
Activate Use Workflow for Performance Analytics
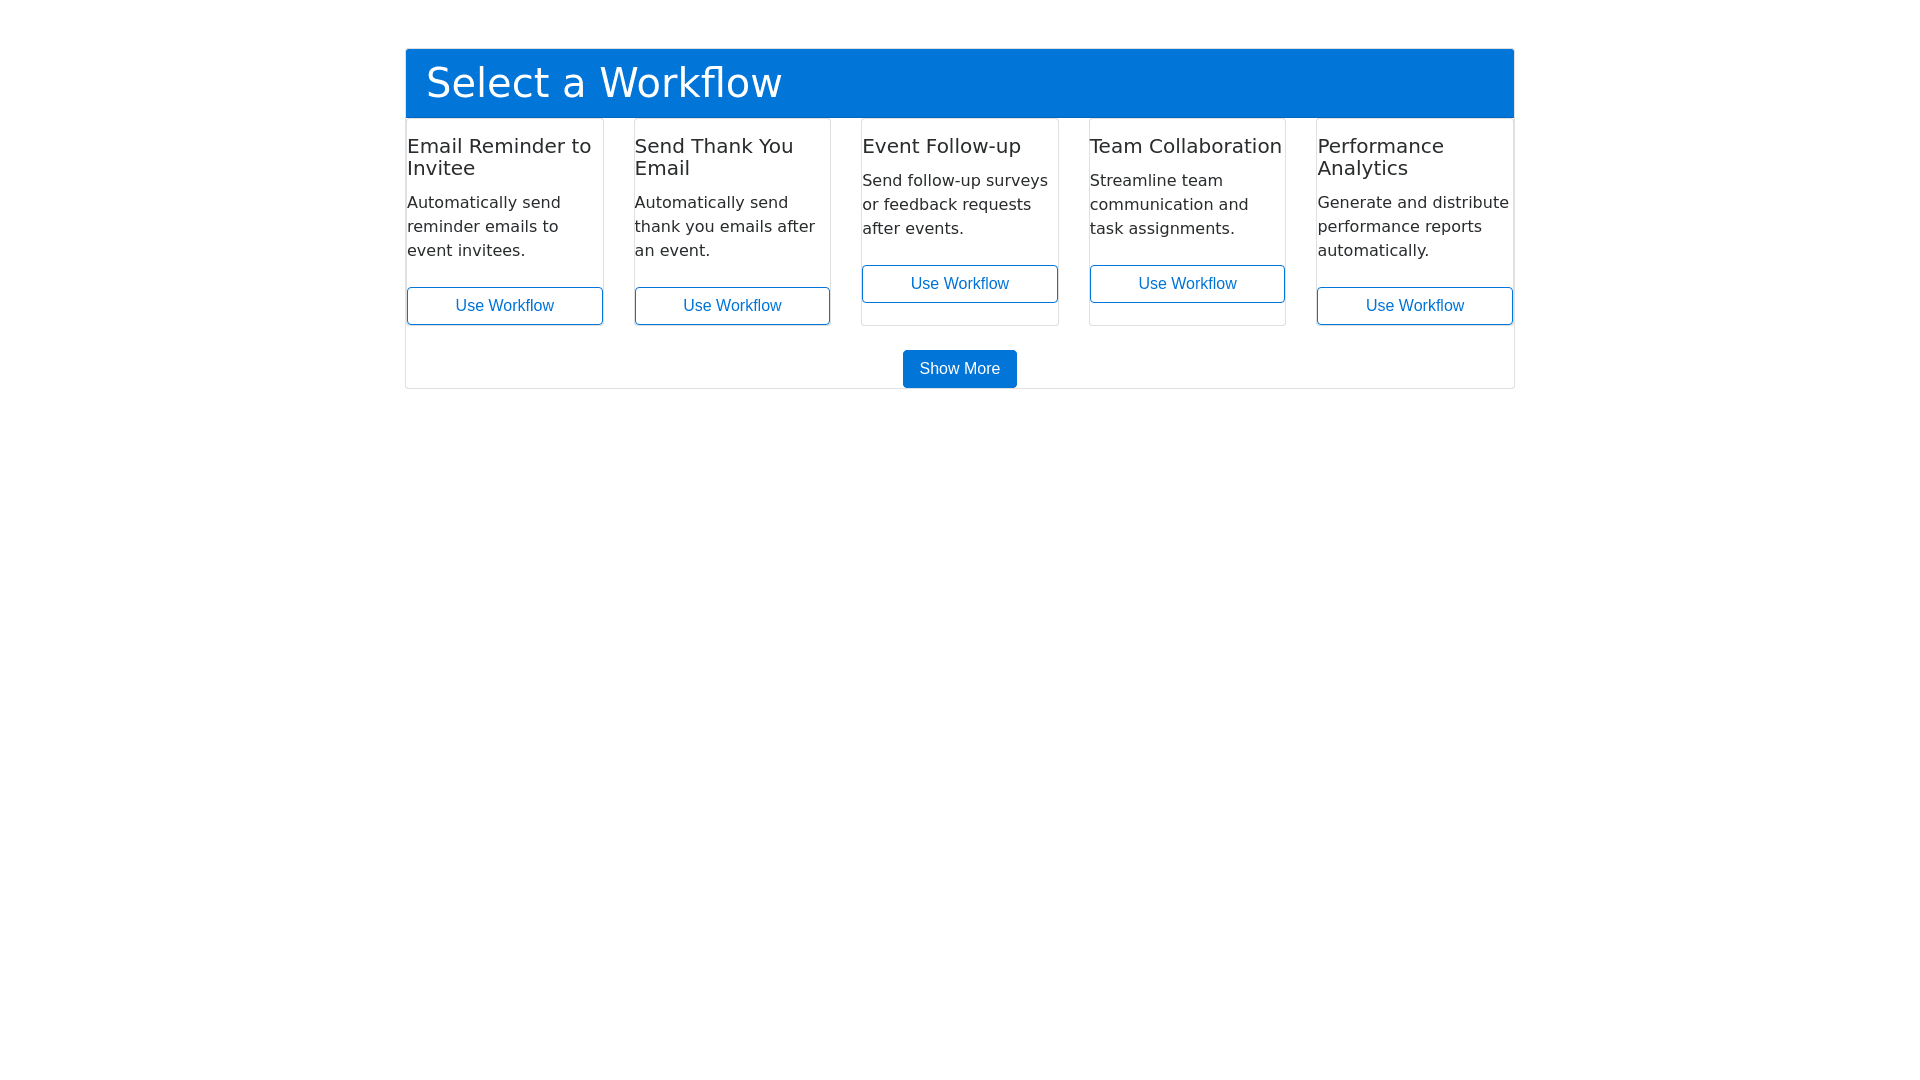(1414, 306)
